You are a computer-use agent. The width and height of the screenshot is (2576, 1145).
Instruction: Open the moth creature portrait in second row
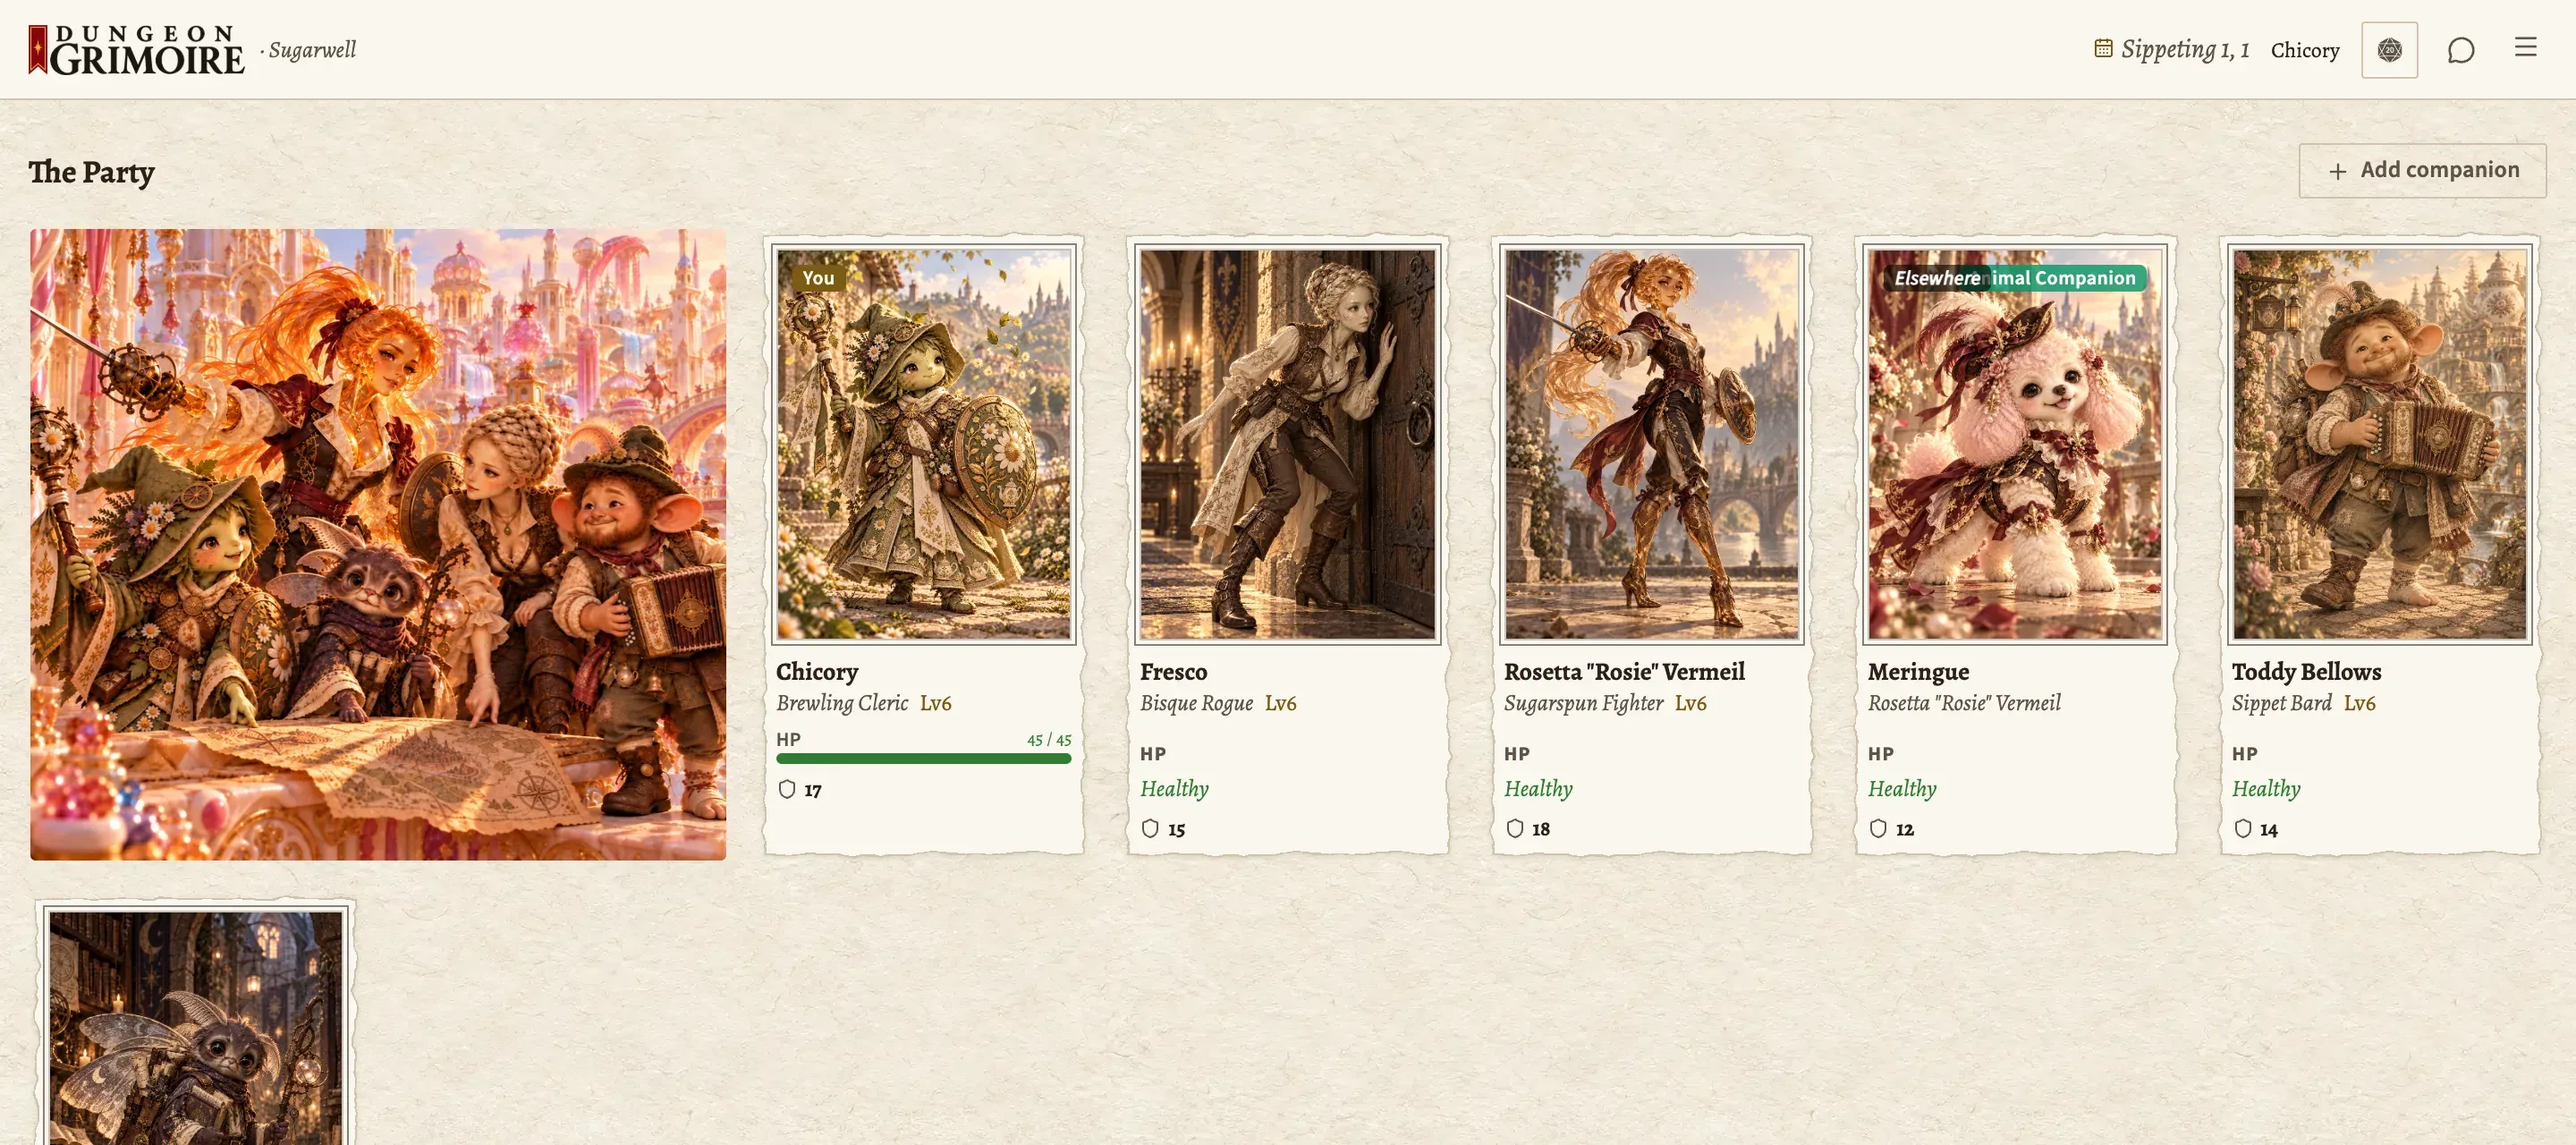tap(195, 1027)
